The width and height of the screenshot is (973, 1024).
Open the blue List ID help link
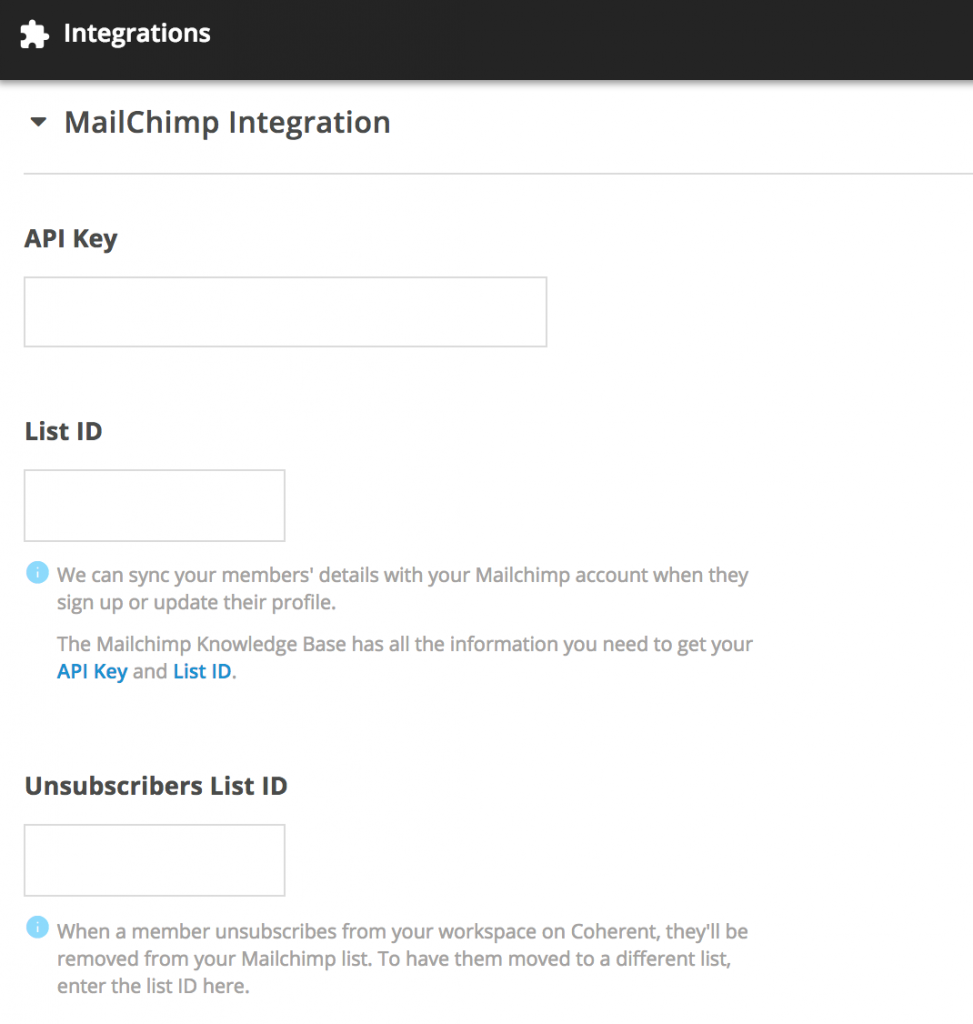click(202, 671)
